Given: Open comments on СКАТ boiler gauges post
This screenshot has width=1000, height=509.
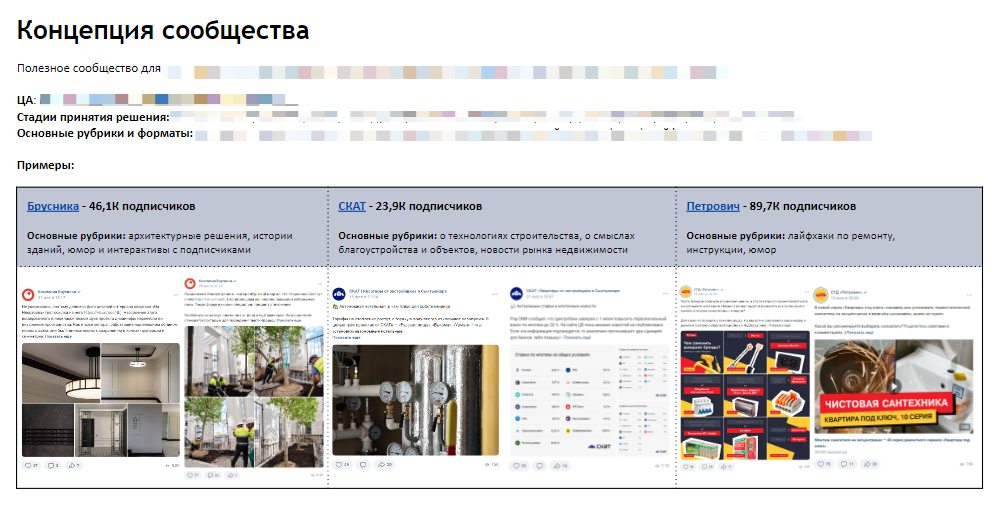Looking at the screenshot, I should 363,465.
